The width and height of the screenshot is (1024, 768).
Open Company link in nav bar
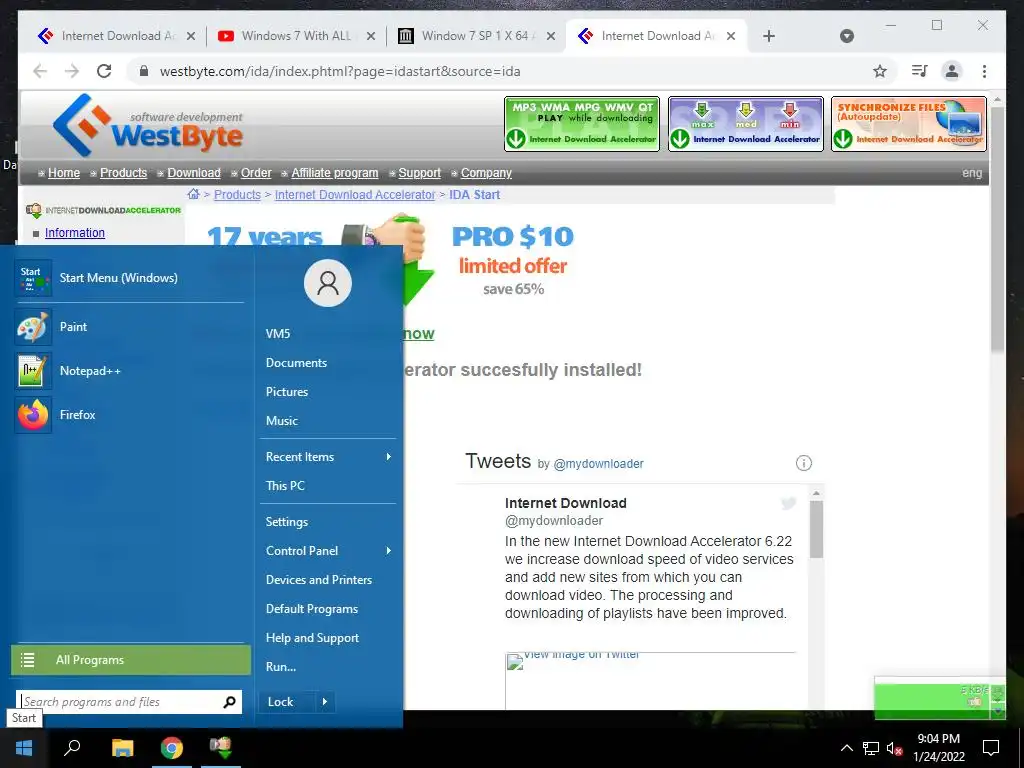point(487,173)
